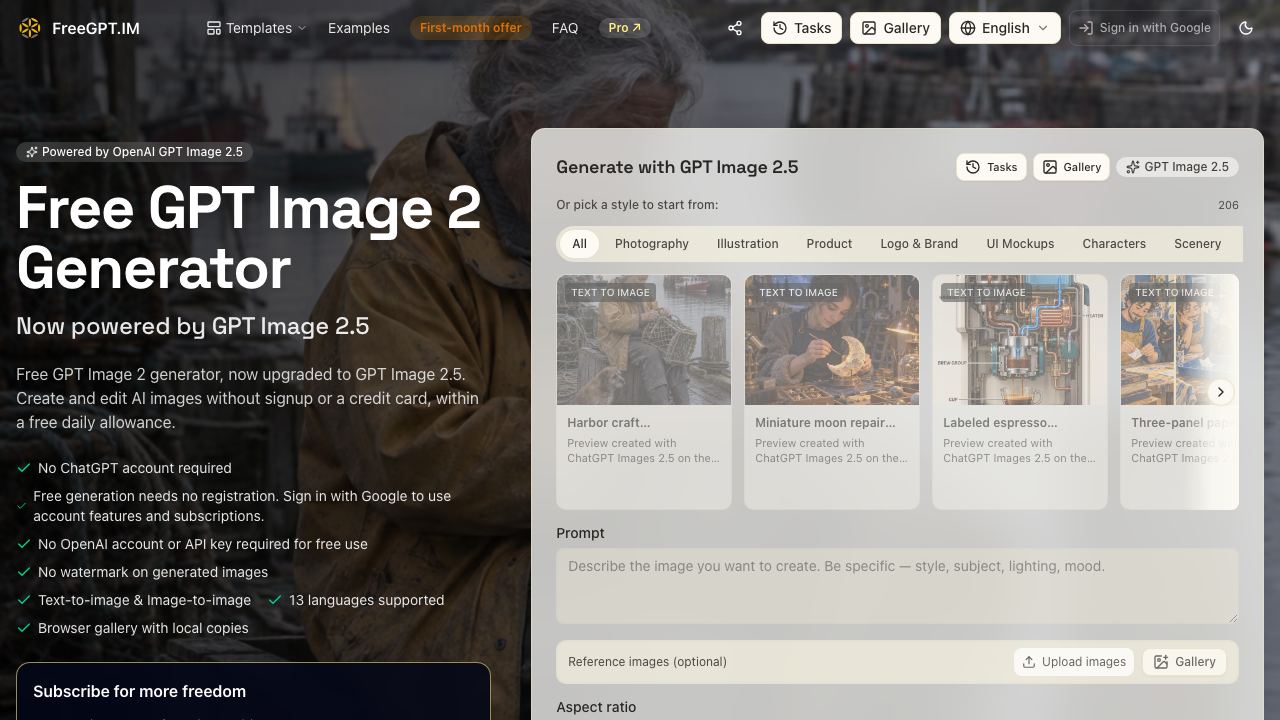
Task: Show next style cards with arrow button
Action: [x=1220, y=392]
